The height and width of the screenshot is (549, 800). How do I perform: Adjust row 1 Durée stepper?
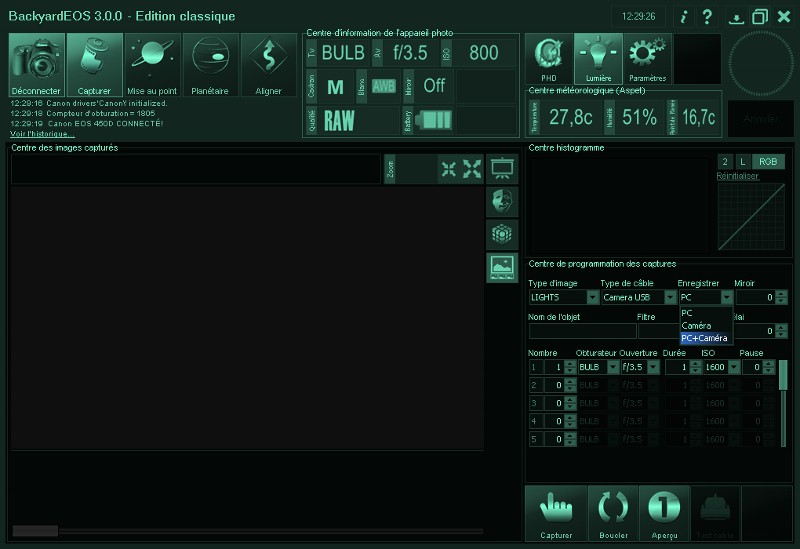[695, 367]
